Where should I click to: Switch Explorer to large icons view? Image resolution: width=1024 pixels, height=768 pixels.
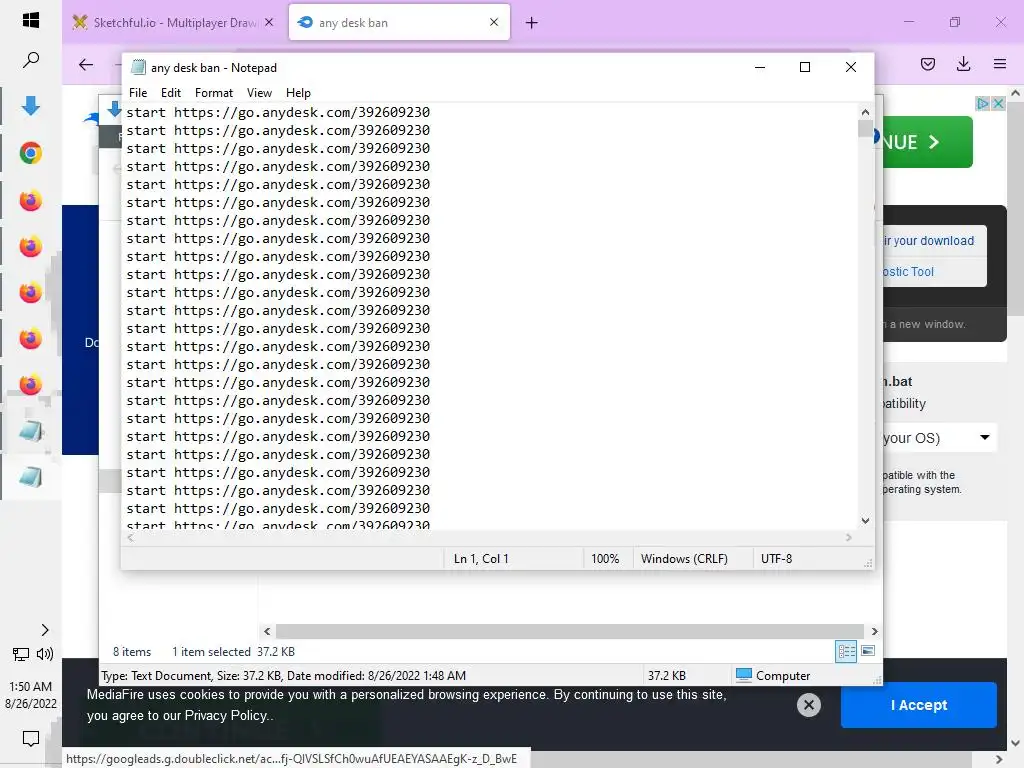click(868, 651)
